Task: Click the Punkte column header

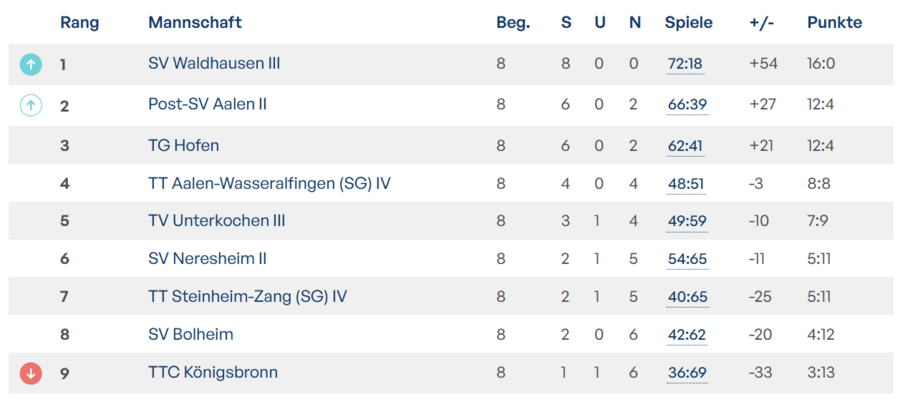Action: (834, 23)
